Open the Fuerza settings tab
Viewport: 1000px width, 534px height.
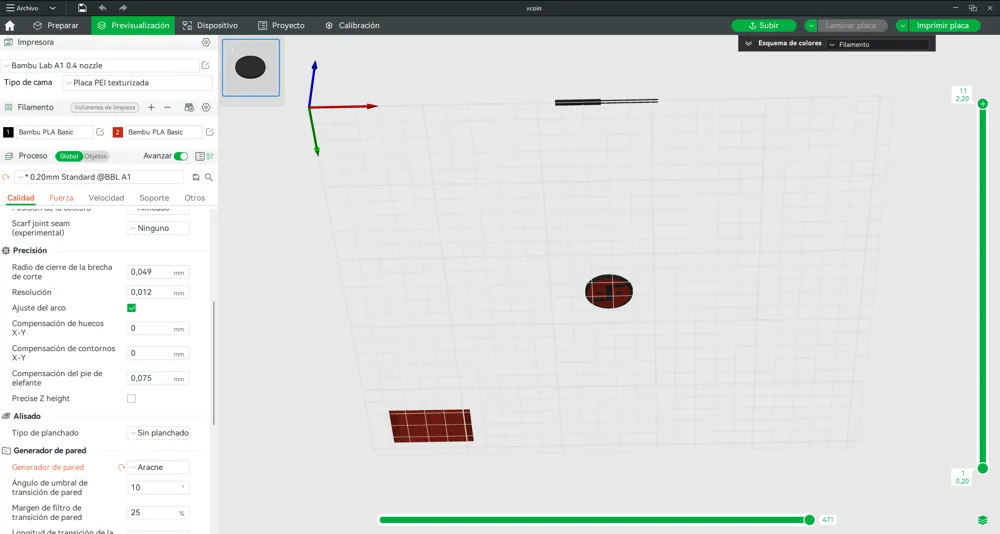61,198
